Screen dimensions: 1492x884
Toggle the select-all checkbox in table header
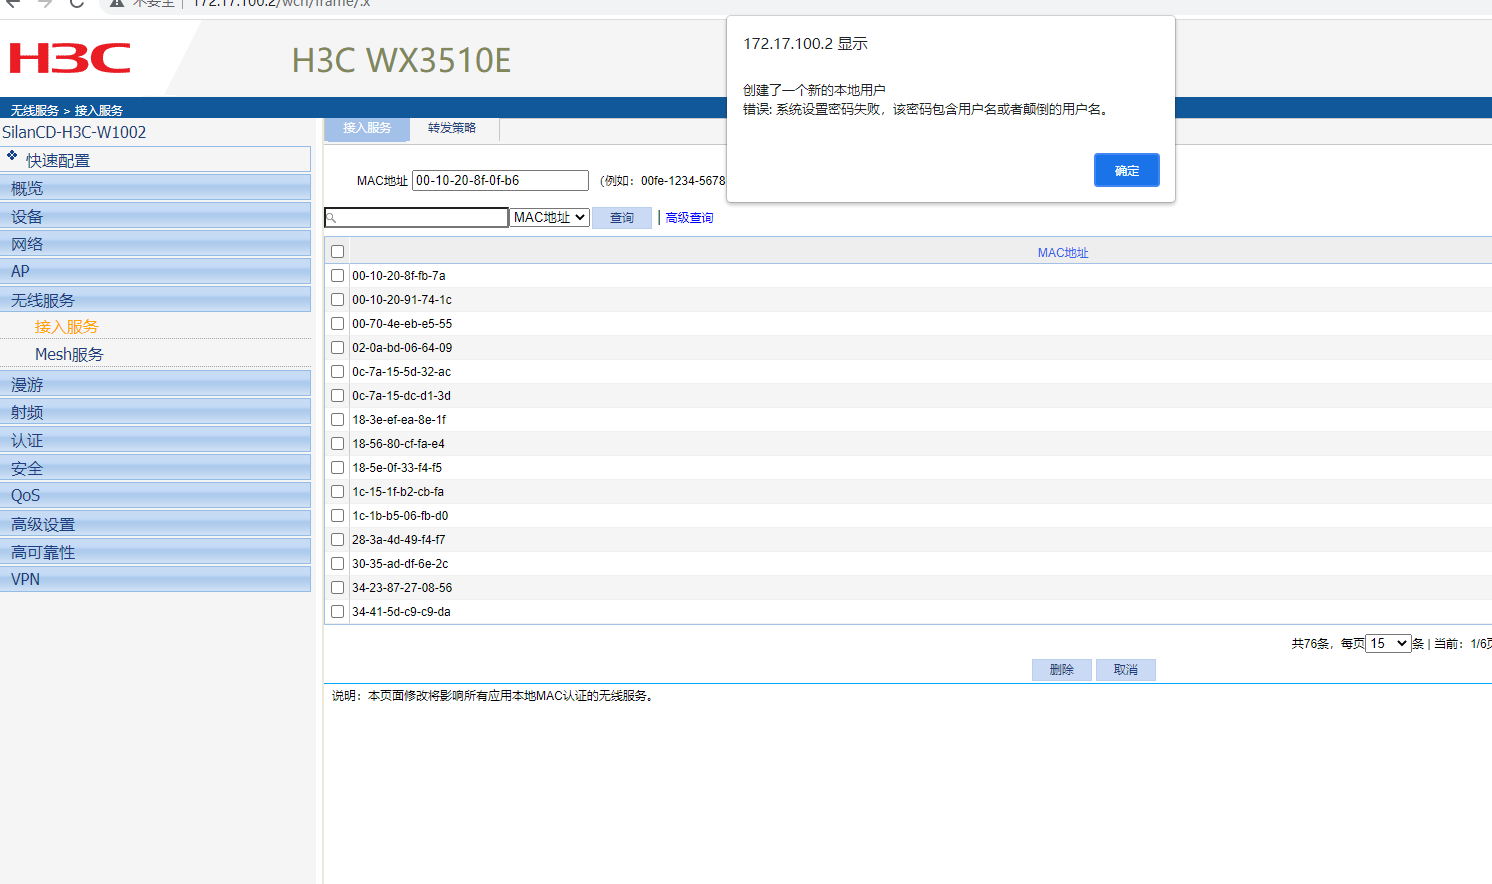pyautogui.click(x=337, y=252)
